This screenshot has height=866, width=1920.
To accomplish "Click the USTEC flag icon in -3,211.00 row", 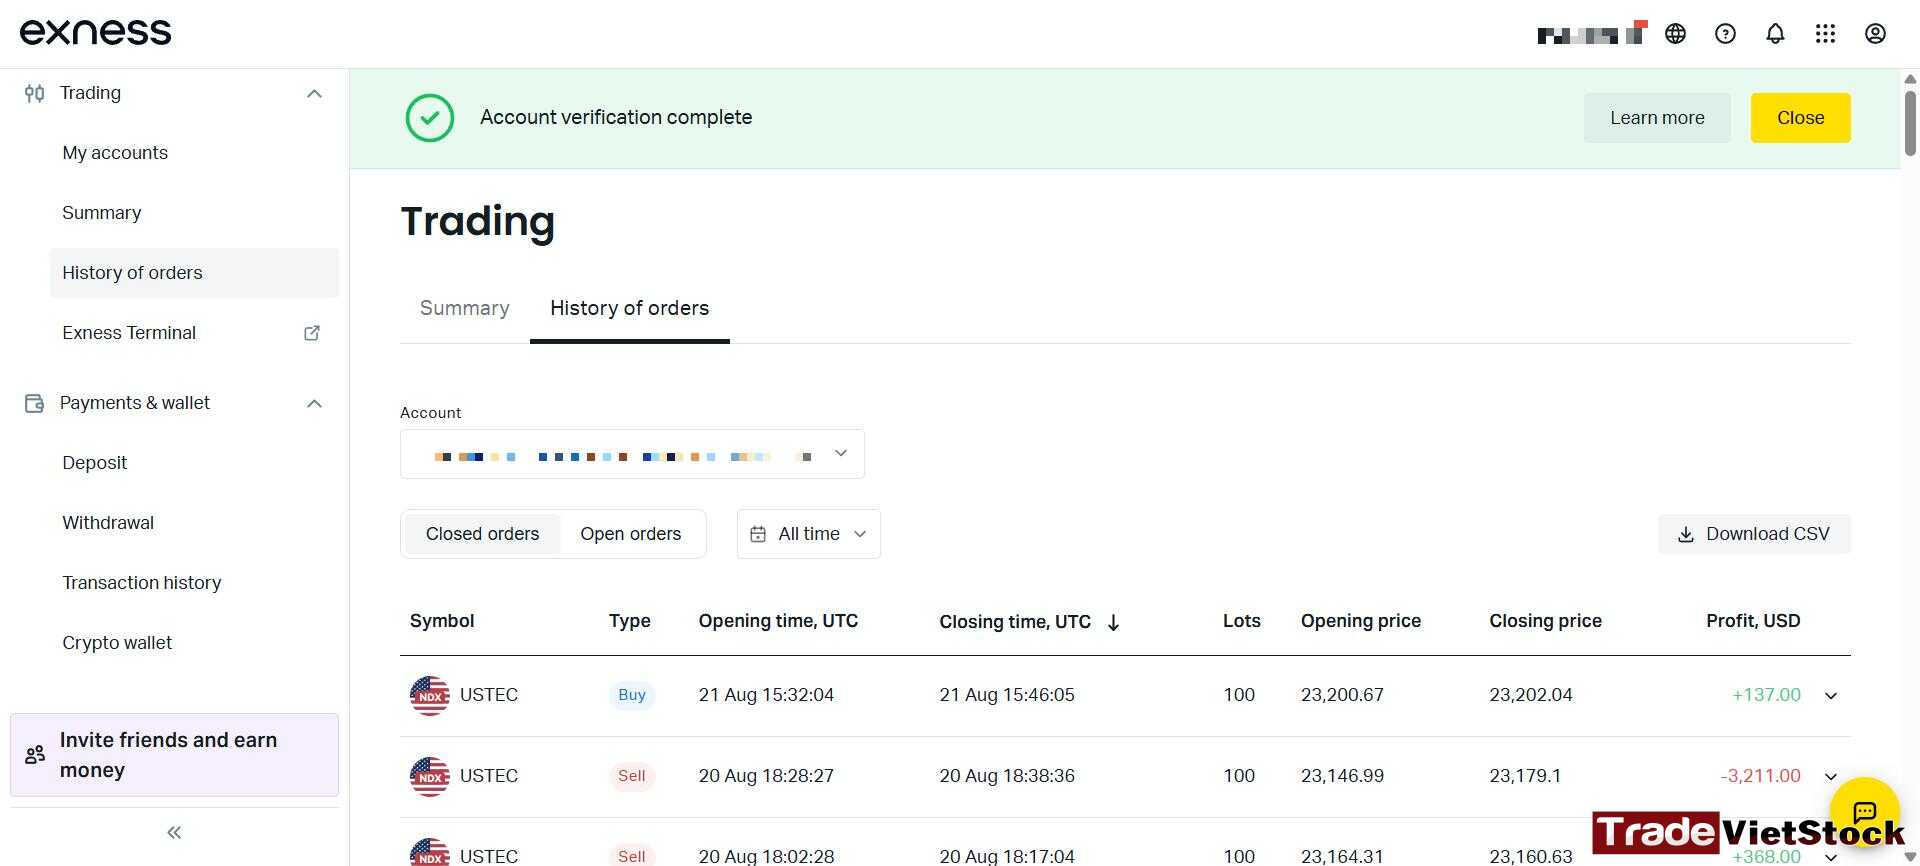I will point(430,776).
